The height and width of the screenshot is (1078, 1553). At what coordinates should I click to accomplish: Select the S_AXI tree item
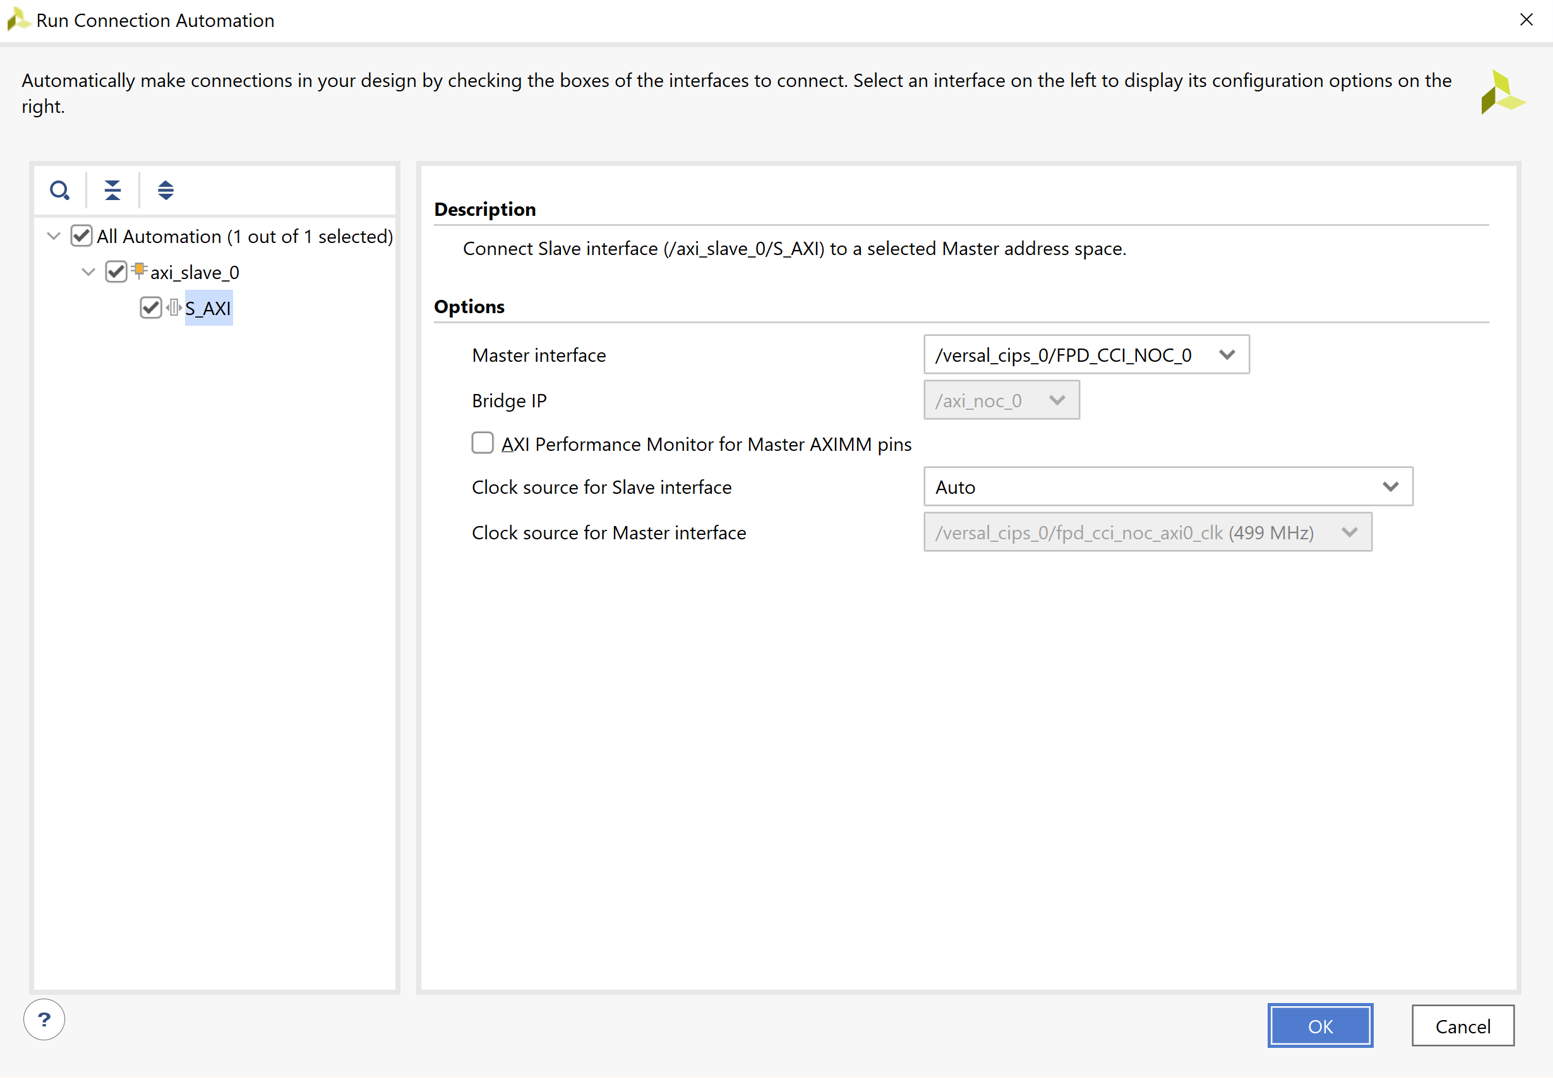tap(208, 309)
